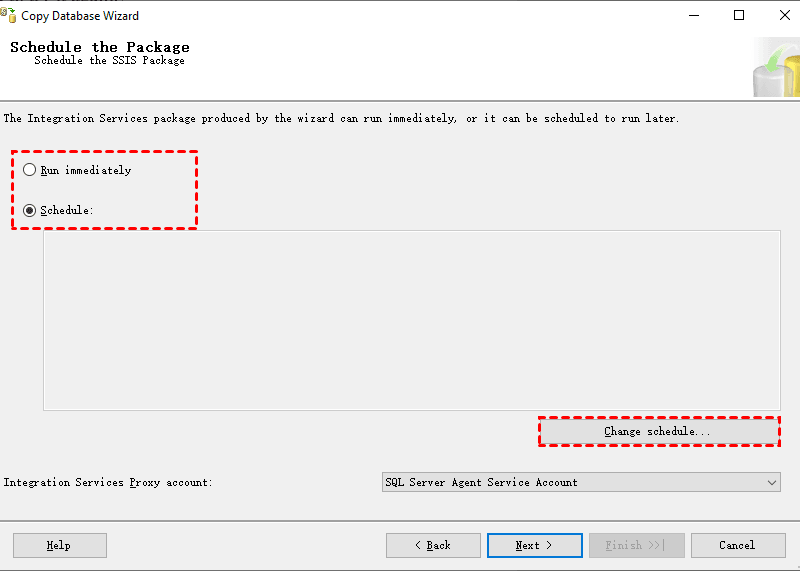Click the Integration Services Proxy account label
Screen dimensions: 800x571
pyautogui.click(x=108, y=482)
